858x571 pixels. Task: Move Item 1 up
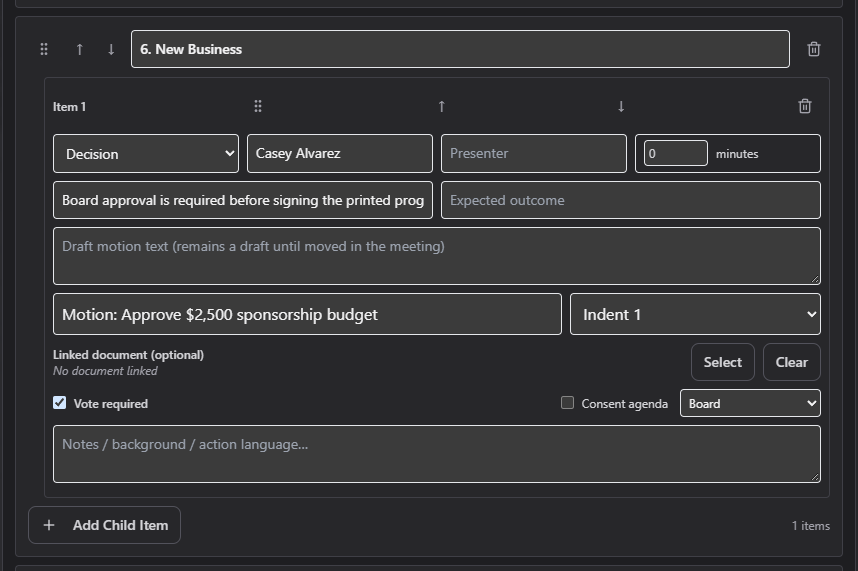click(442, 106)
